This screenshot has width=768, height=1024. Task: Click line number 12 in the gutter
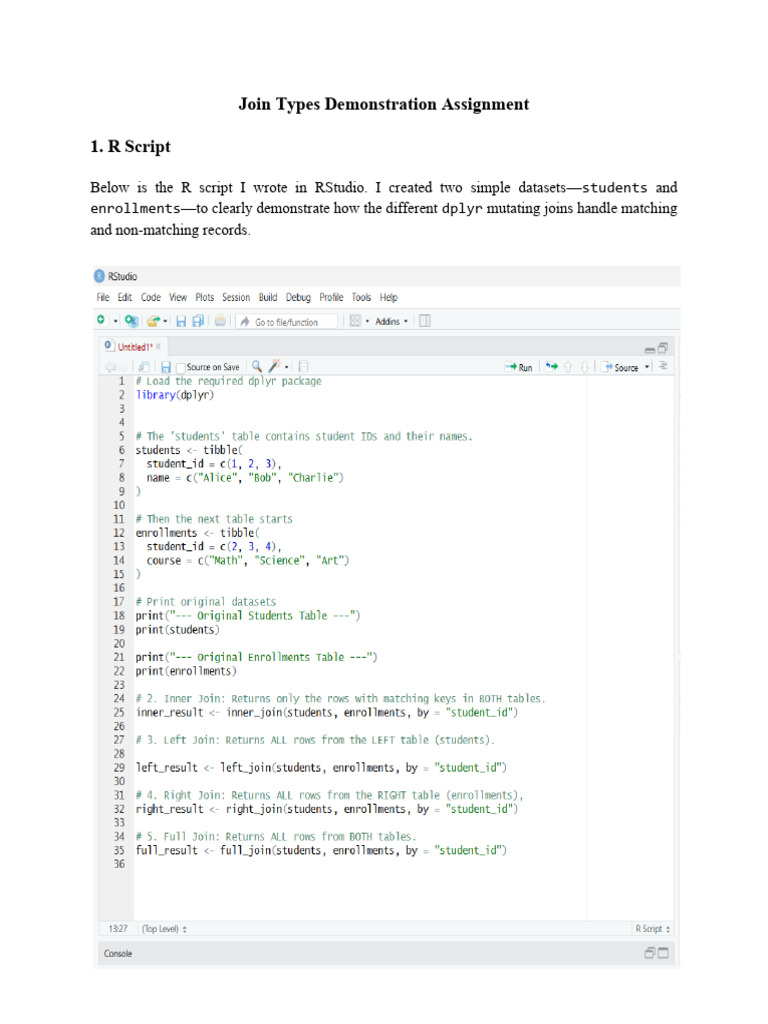tap(119, 533)
